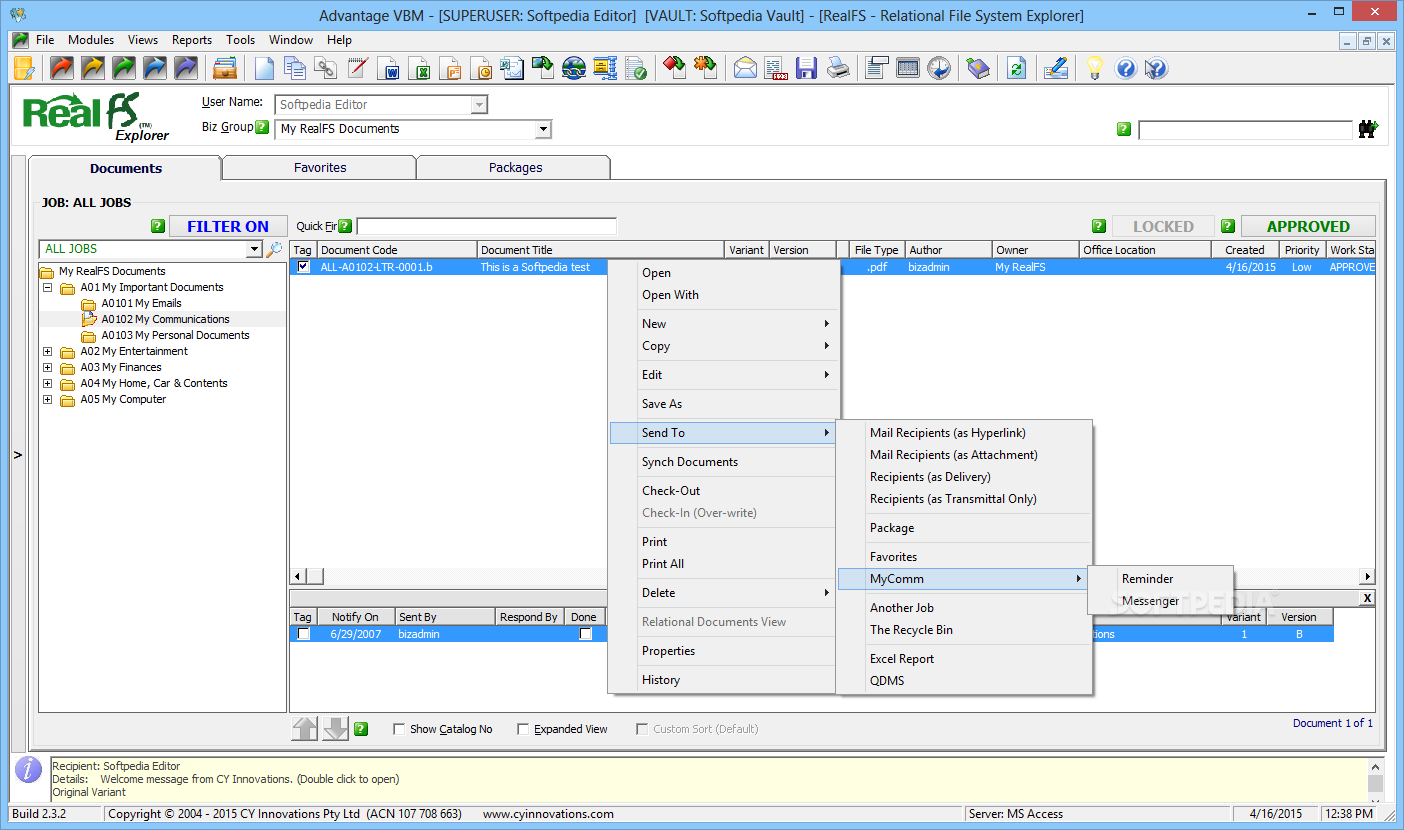The image size is (1404, 830).
Task: Click the search field beside binoculars
Action: click(1245, 130)
